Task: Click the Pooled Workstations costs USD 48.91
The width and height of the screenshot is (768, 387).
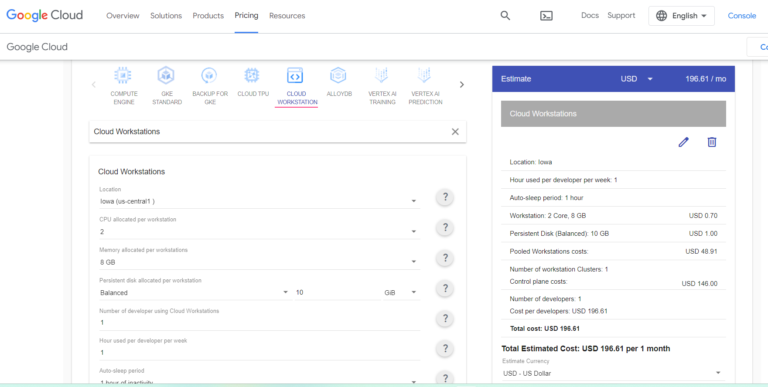Action: click(x=613, y=251)
